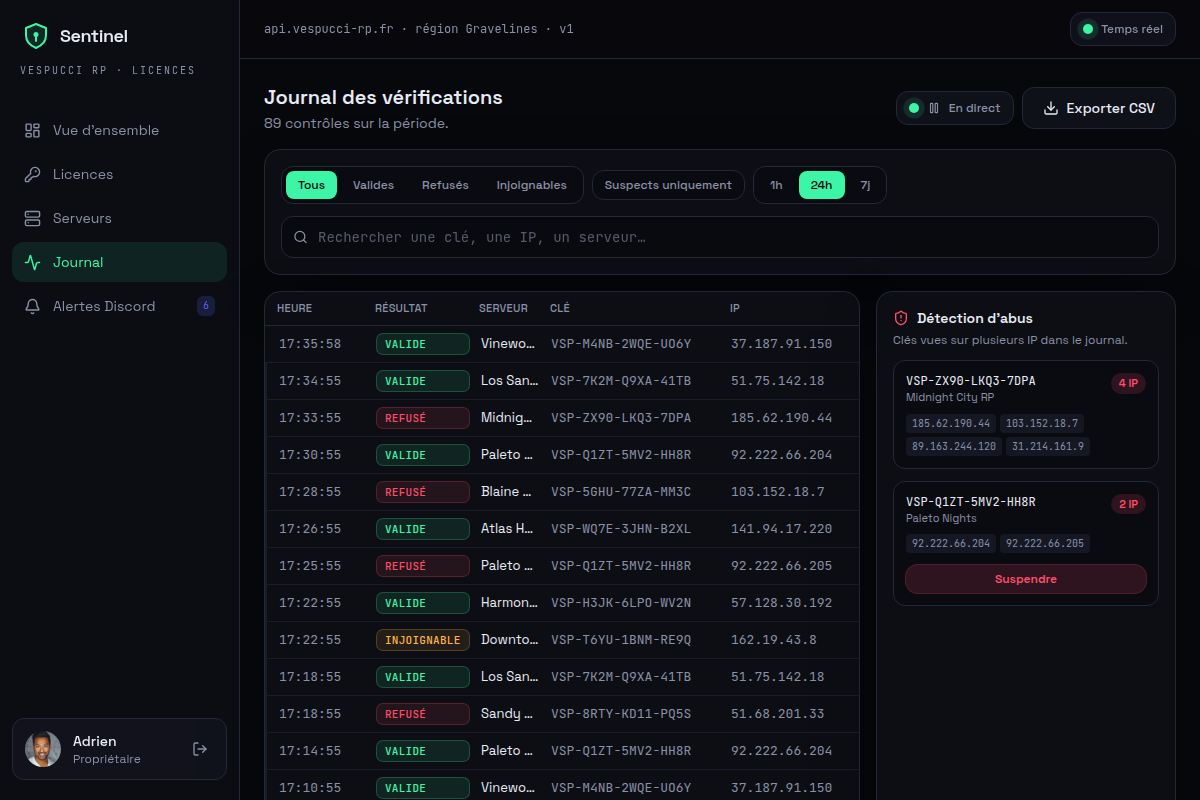Click IP 162.19.43.8 in the table
This screenshot has height=800, width=1200.
(774, 640)
